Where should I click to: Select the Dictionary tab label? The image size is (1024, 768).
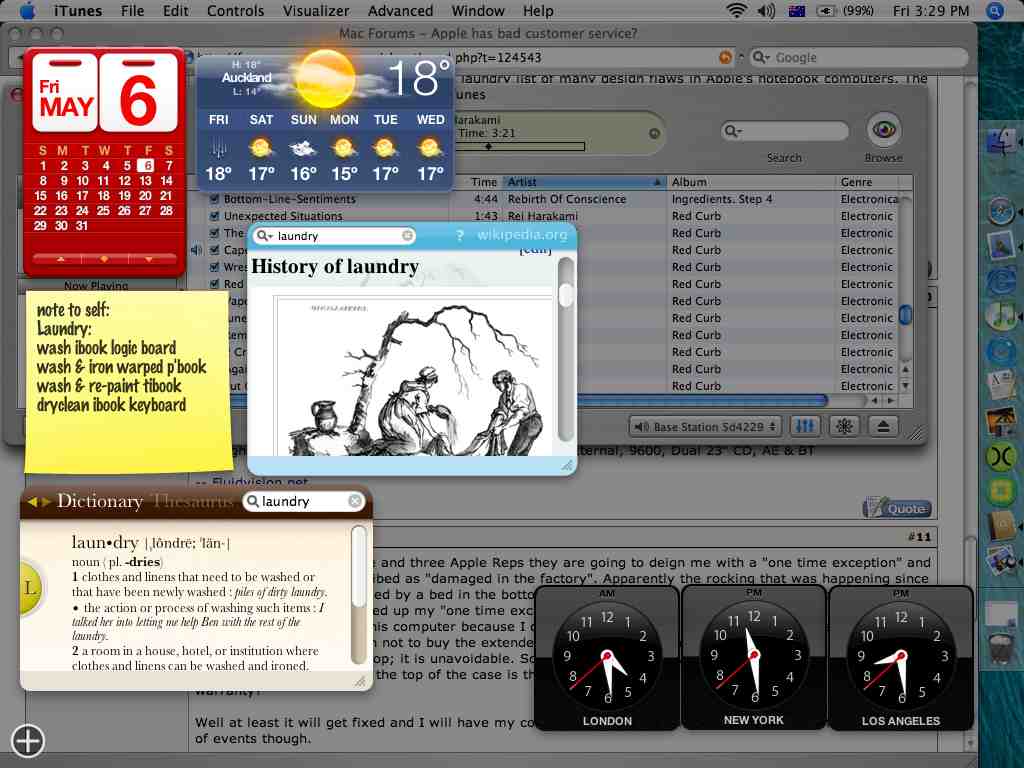click(x=100, y=501)
